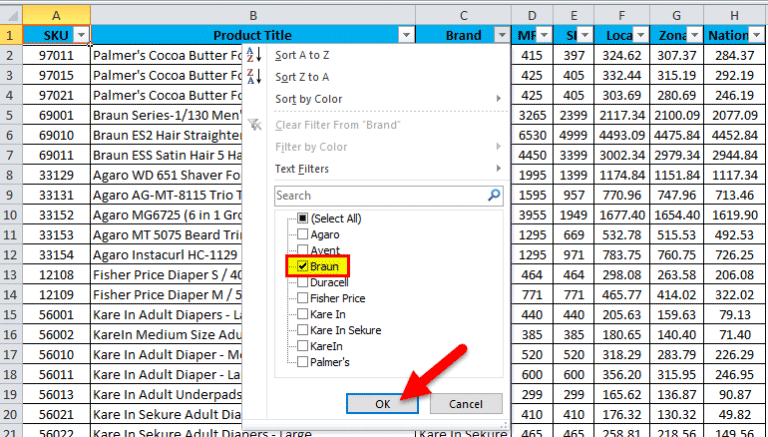Click the Sort Z to A icon

tap(254, 76)
